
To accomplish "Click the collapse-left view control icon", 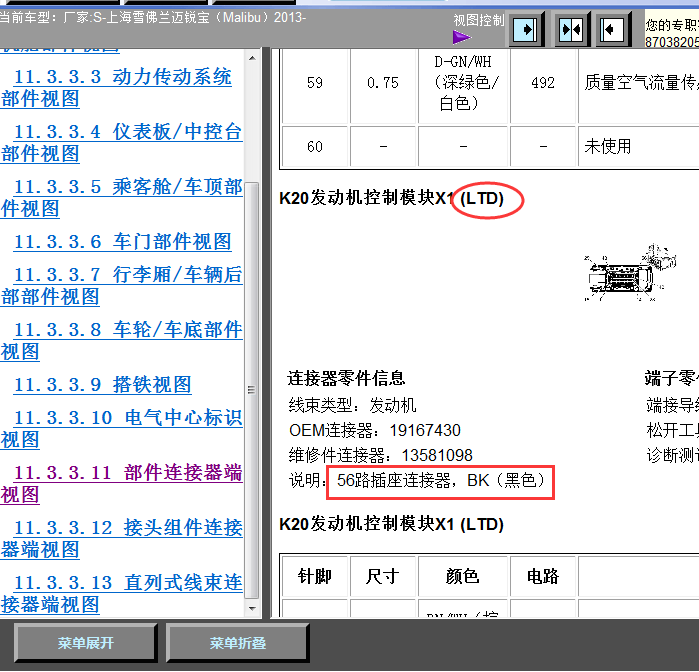I will point(613,29).
